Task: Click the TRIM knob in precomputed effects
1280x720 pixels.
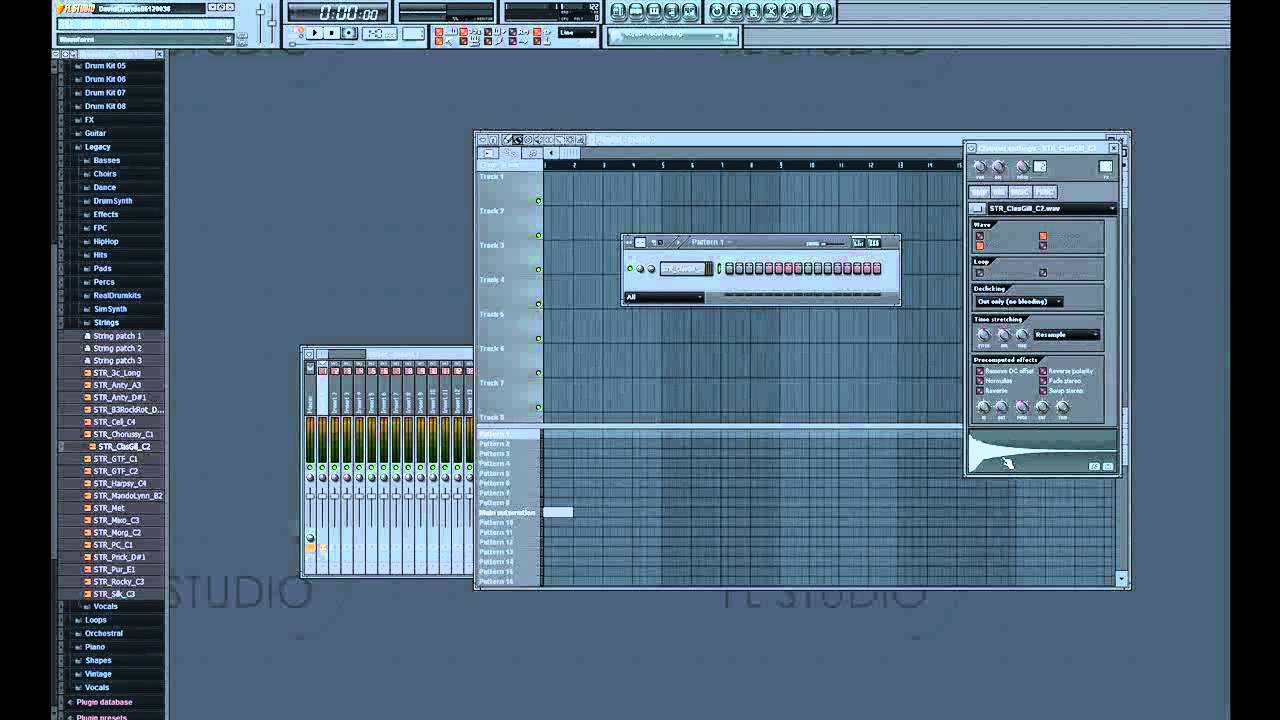Action: click(x=1062, y=407)
